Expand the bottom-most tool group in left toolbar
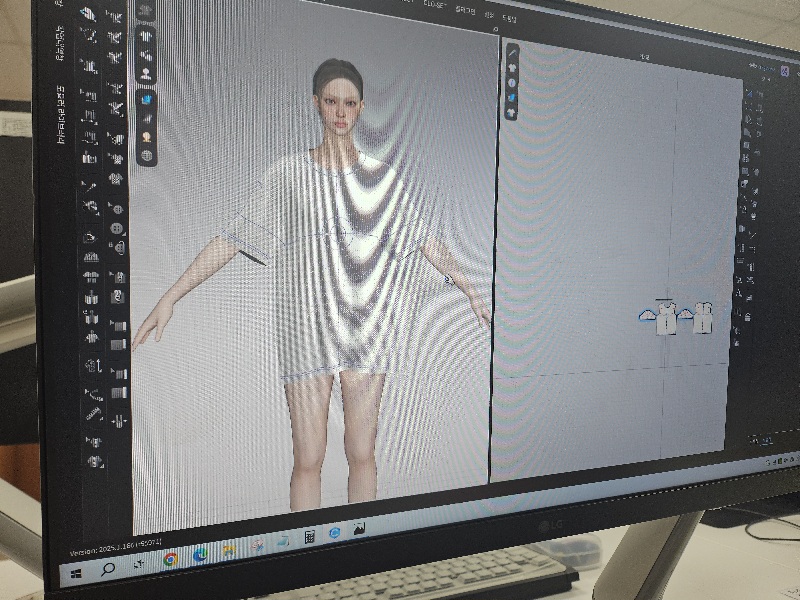 [95, 462]
